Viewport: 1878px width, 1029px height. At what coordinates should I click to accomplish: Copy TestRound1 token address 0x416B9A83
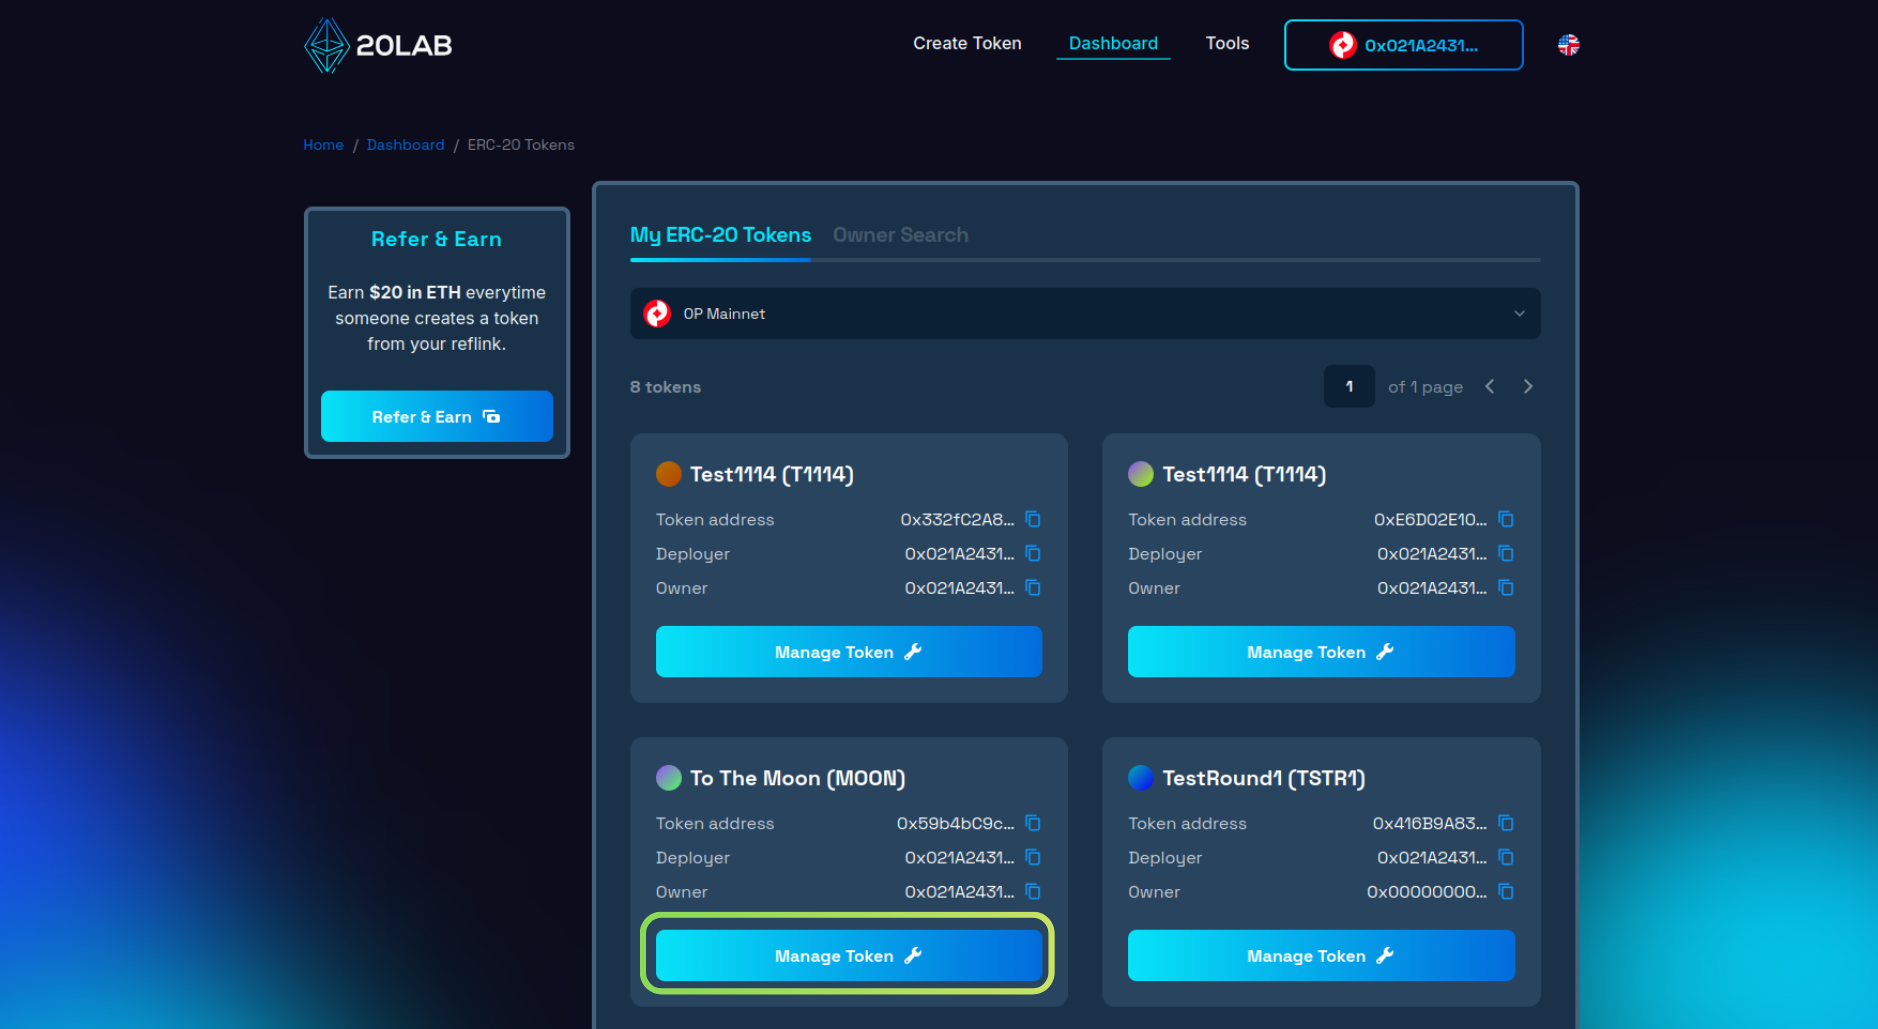[1506, 823]
